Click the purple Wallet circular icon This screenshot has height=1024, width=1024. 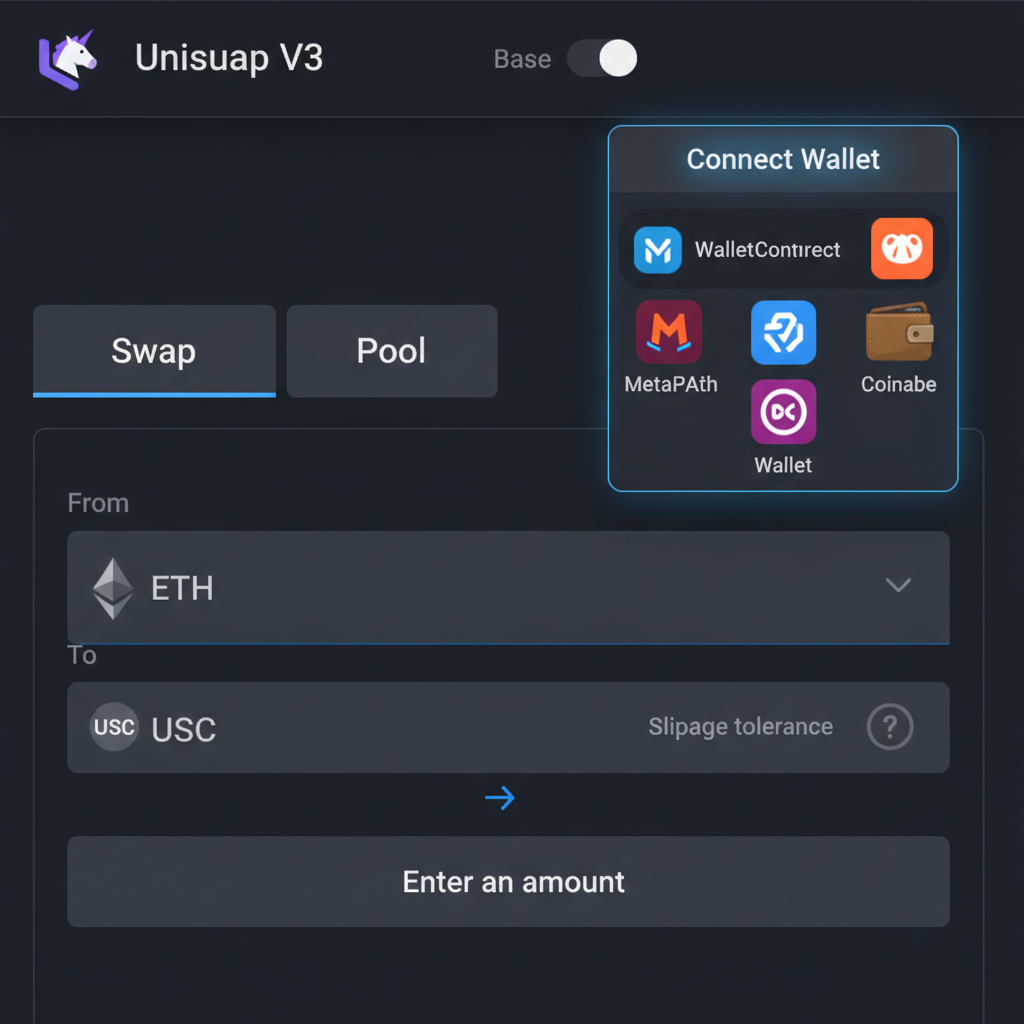click(x=783, y=412)
